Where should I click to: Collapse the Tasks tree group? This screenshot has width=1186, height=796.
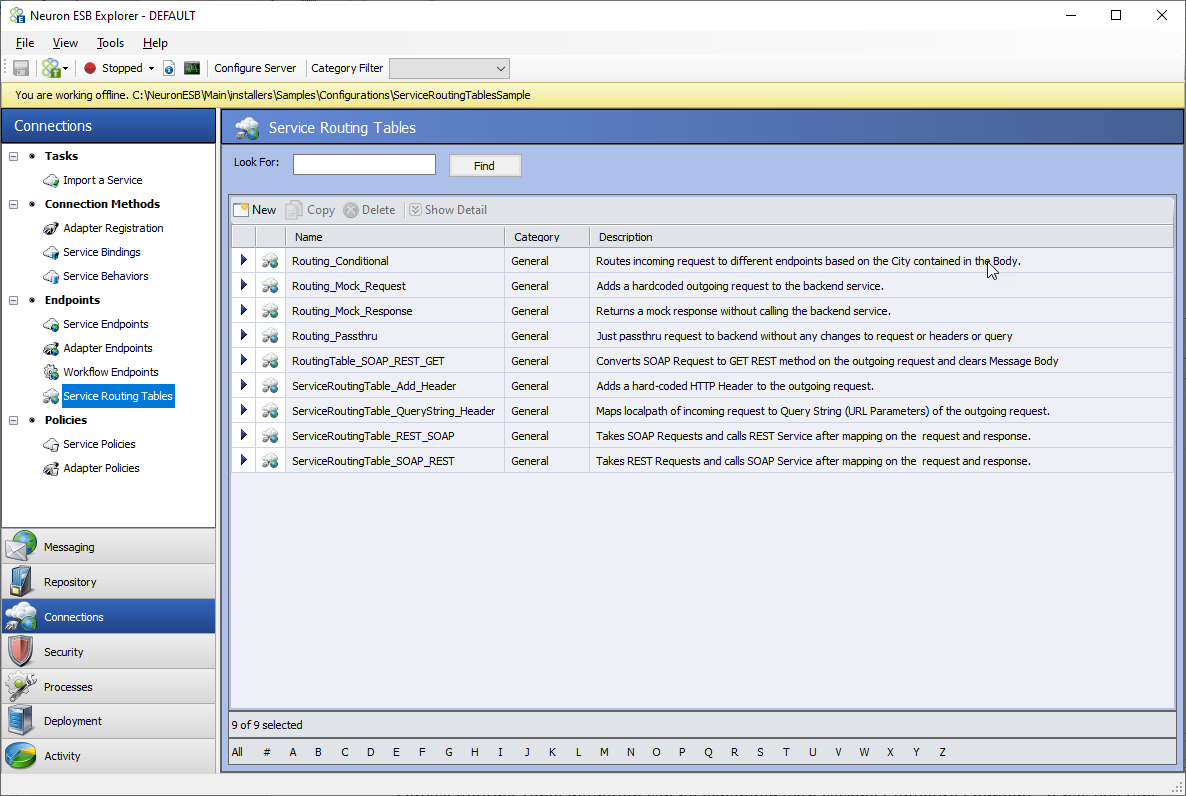click(x=14, y=156)
